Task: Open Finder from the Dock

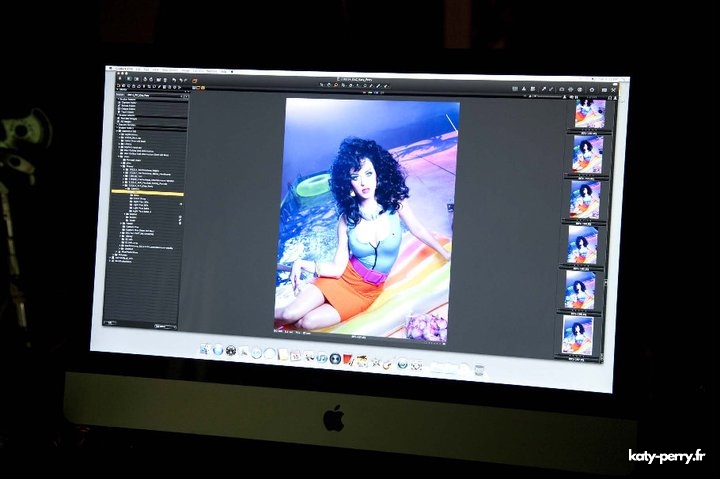Action: [205, 350]
